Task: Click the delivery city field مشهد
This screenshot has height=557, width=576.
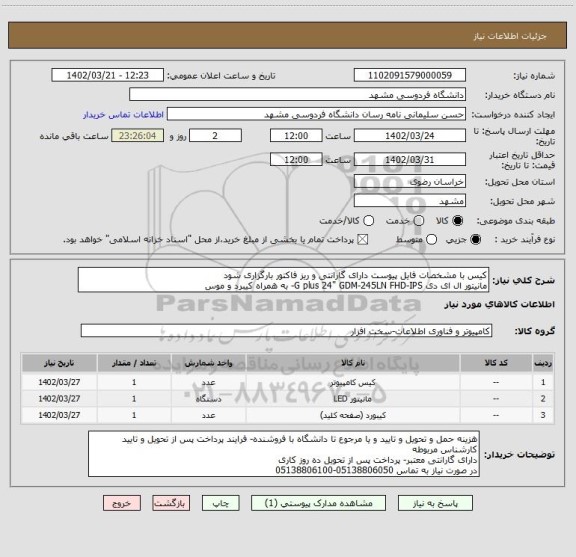Action: pyautogui.click(x=410, y=201)
